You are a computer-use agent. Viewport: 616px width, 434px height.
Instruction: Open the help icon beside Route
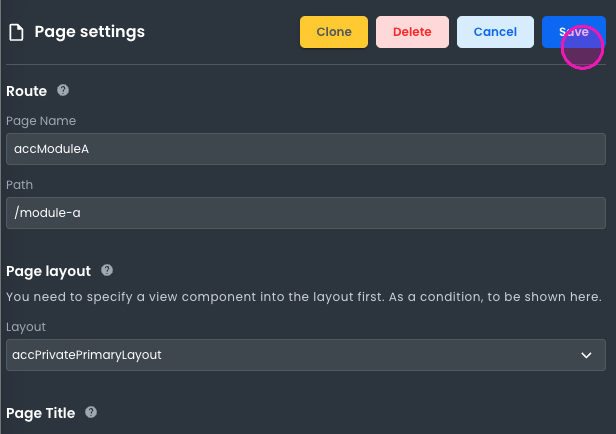[63, 90]
